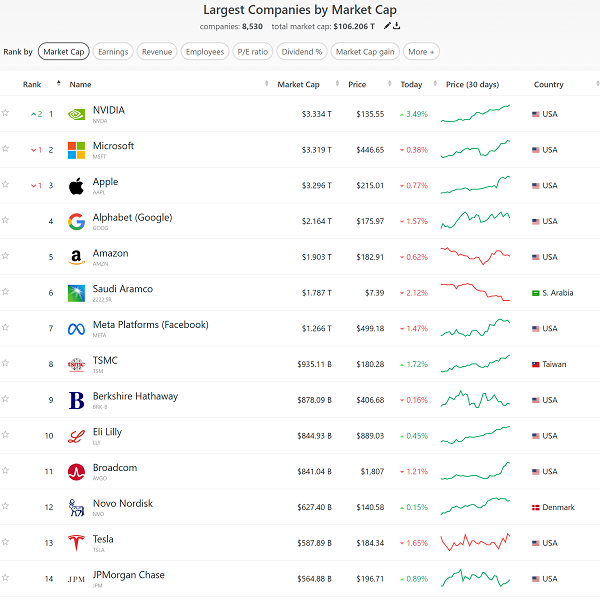Viewport: 600px width, 600px height.
Task: Rank companies by Employees
Action: pyautogui.click(x=205, y=52)
